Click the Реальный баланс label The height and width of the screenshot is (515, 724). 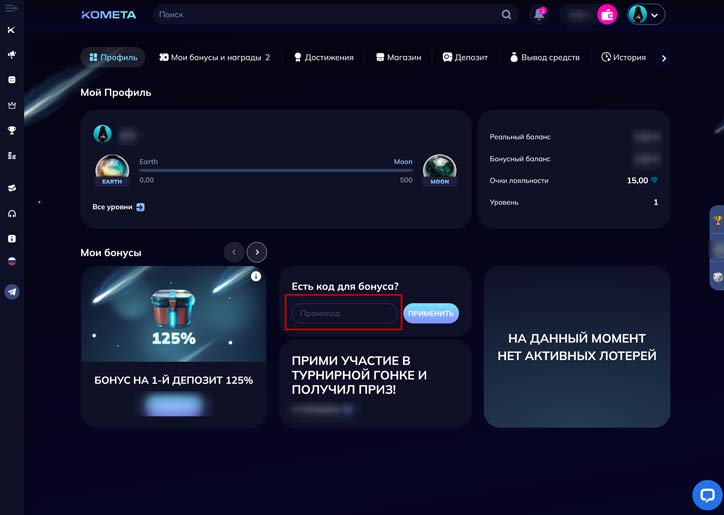click(x=520, y=137)
